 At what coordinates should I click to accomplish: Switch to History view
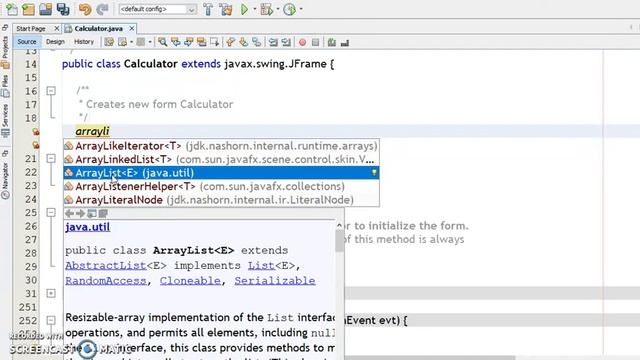pos(84,42)
